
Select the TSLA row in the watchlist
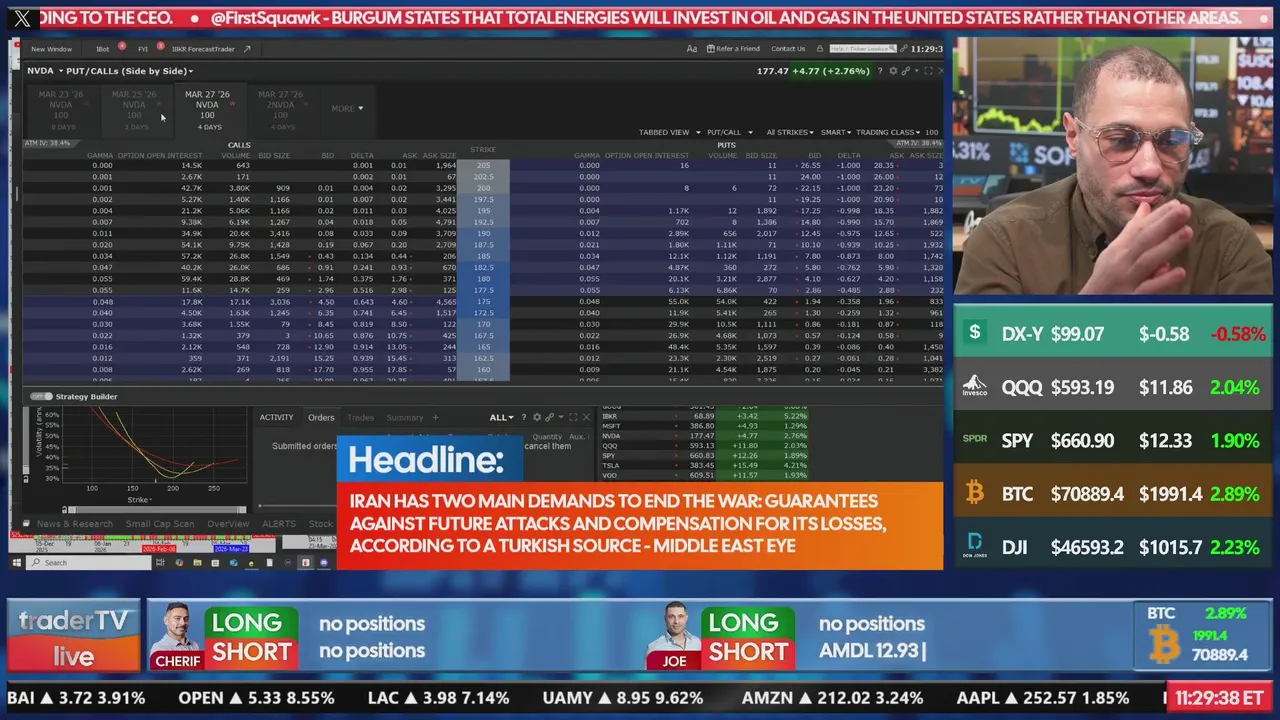tap(705, 466)
